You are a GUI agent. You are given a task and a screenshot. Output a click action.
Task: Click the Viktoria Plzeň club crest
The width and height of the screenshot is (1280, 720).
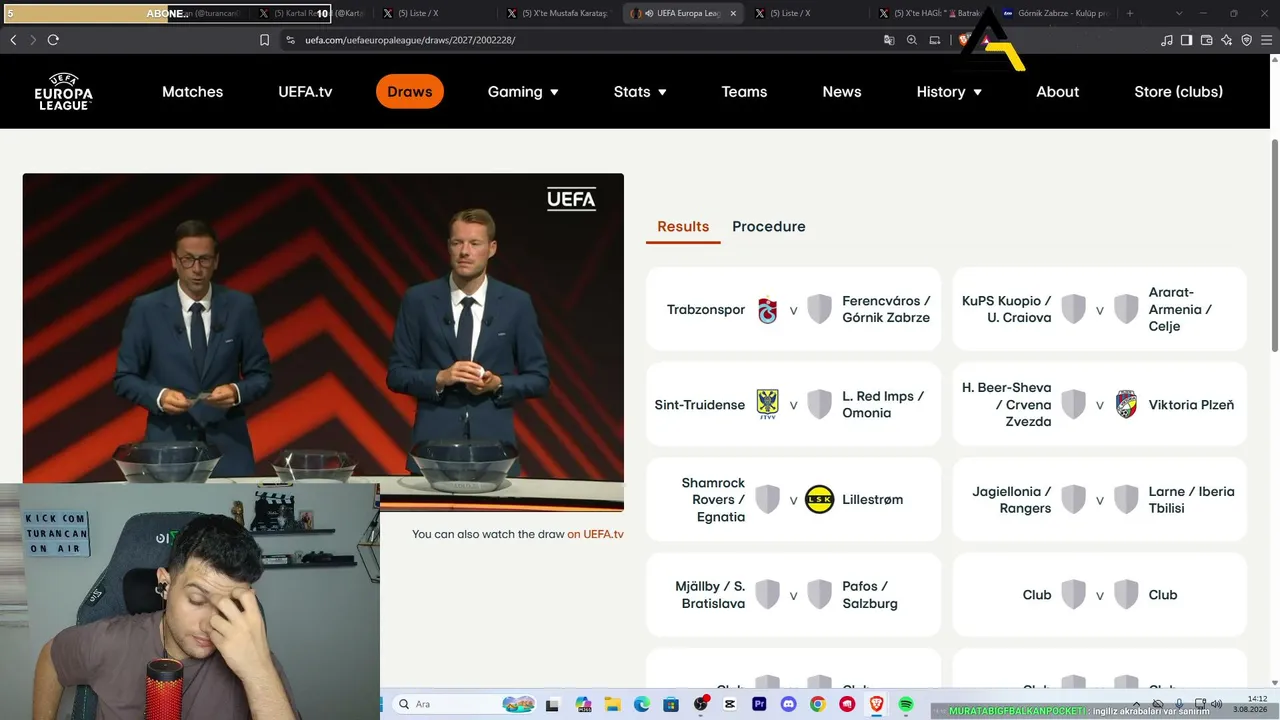click(x=1126, y=405)
